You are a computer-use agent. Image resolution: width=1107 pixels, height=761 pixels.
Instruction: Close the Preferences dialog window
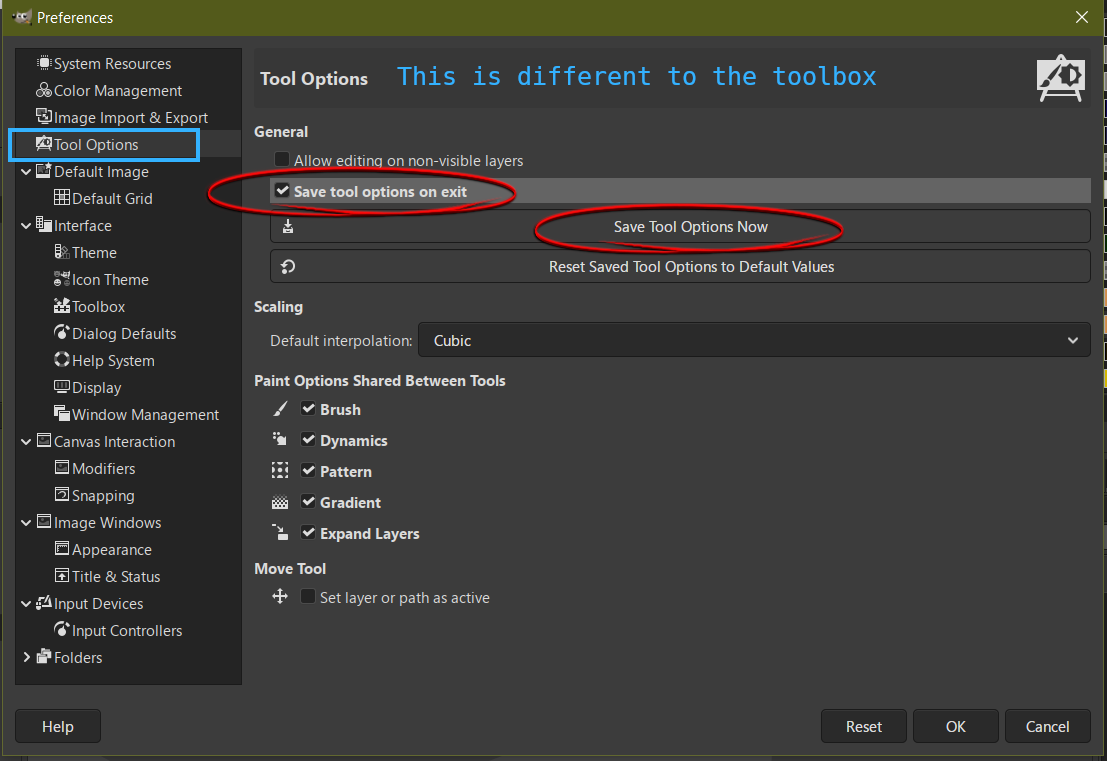1082,17
